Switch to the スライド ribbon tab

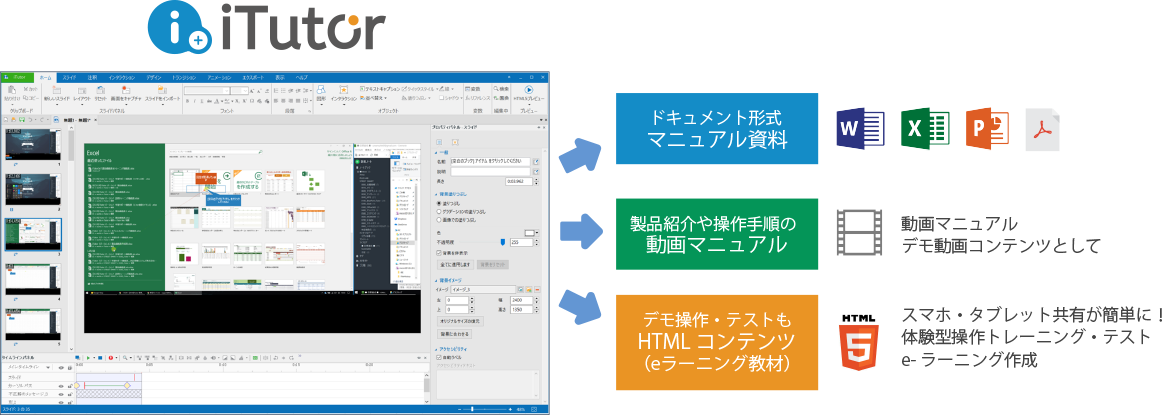click(69, 78)
